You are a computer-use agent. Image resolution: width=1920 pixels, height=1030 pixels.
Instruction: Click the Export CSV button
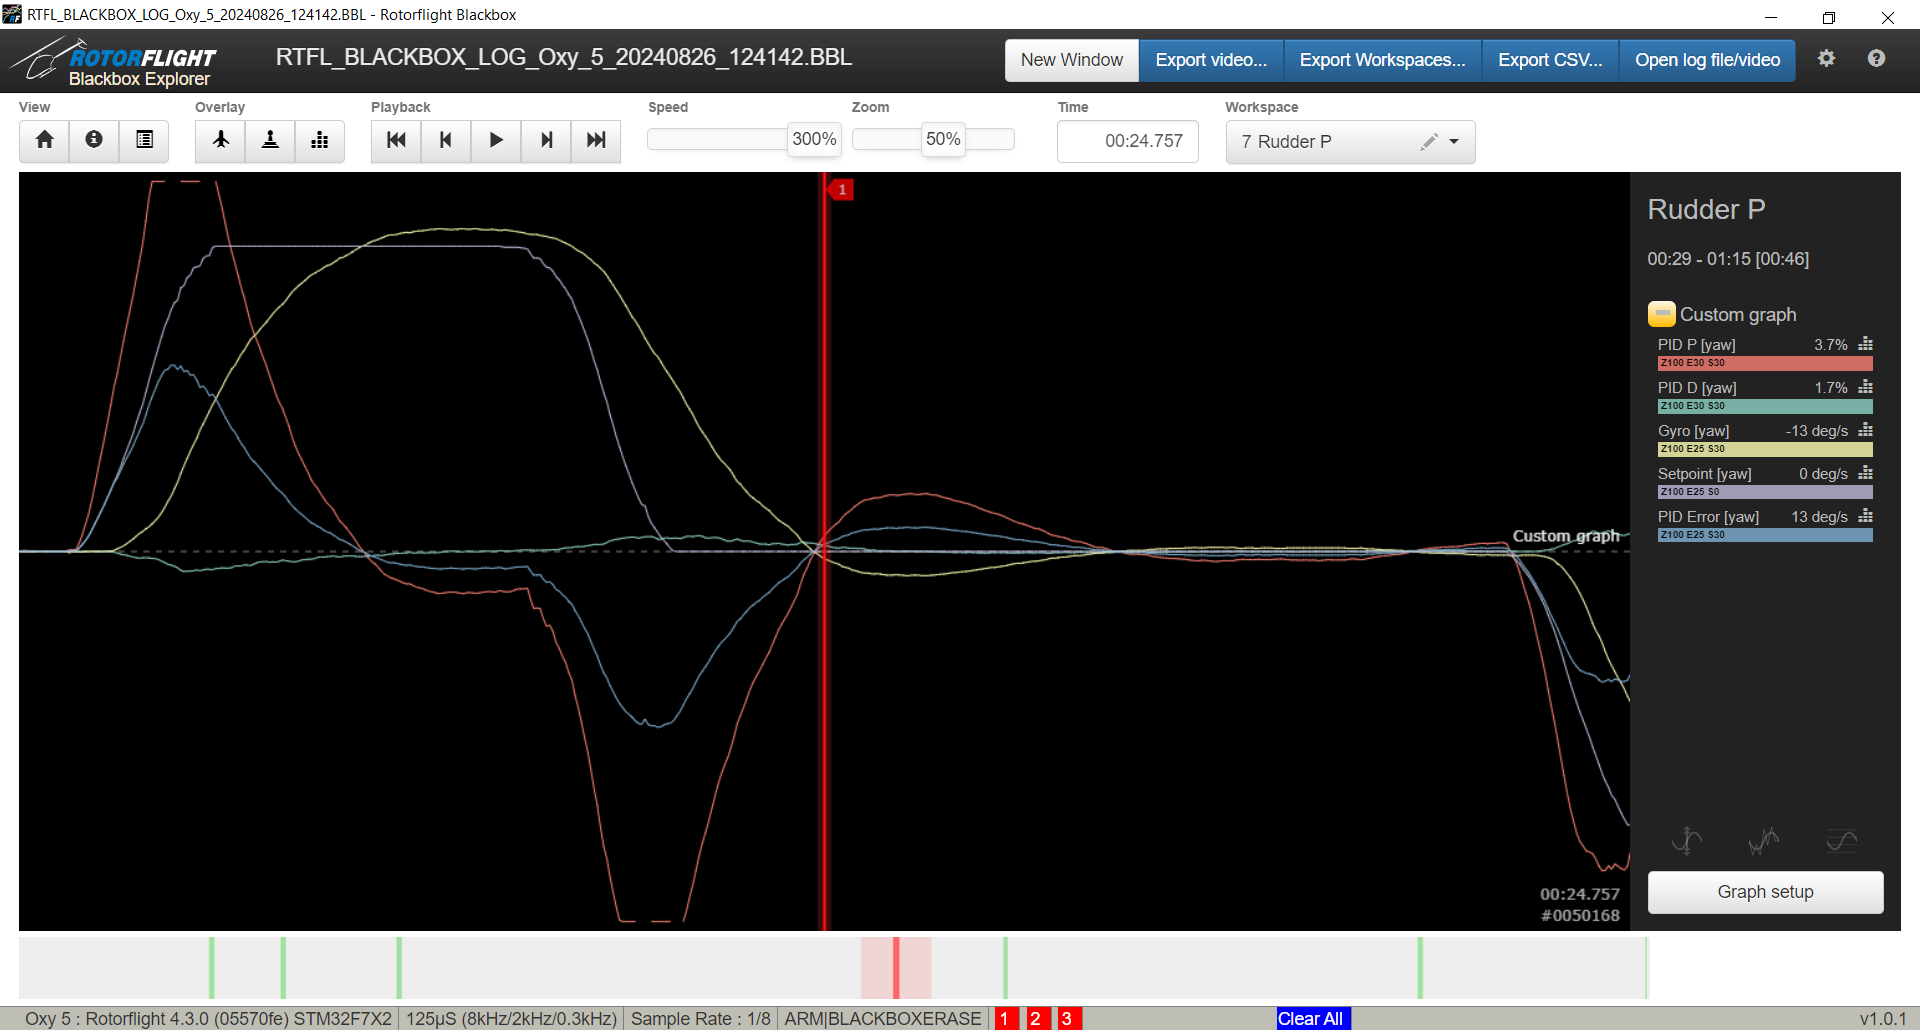click(x=1549, y=60)
